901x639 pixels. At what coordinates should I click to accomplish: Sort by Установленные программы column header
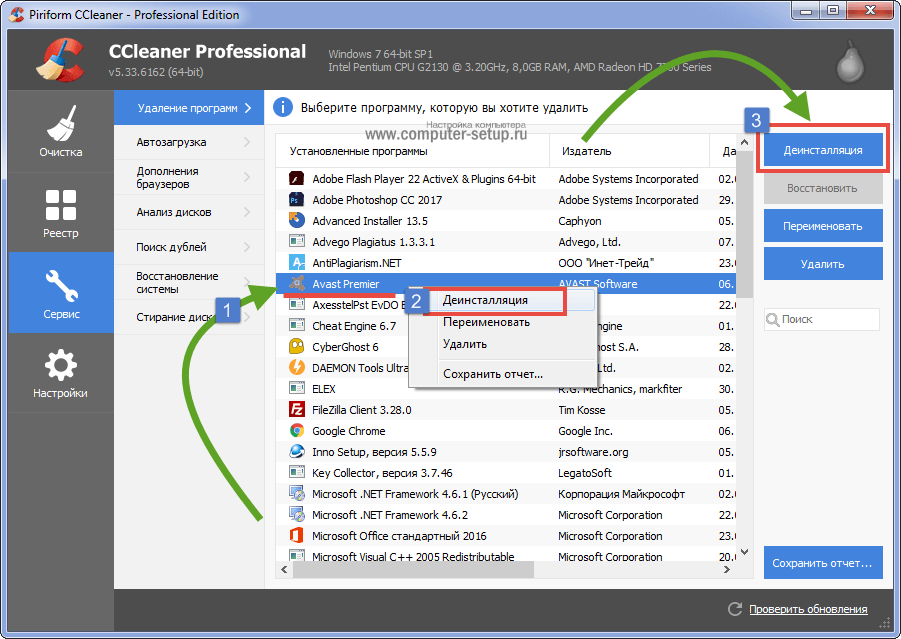point(413,151)
